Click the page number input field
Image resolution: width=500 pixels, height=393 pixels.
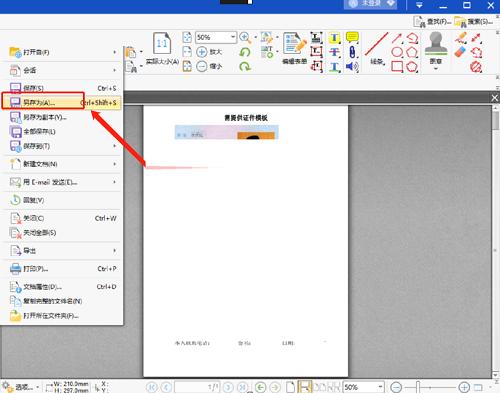[197, 387]
